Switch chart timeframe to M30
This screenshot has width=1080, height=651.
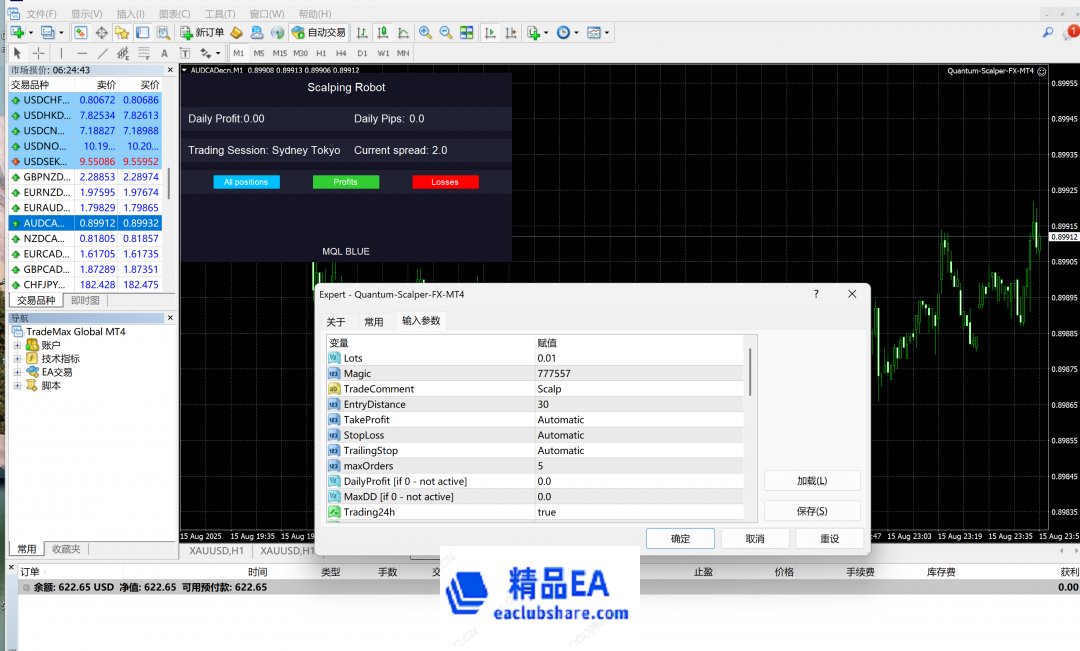(300, 53)
